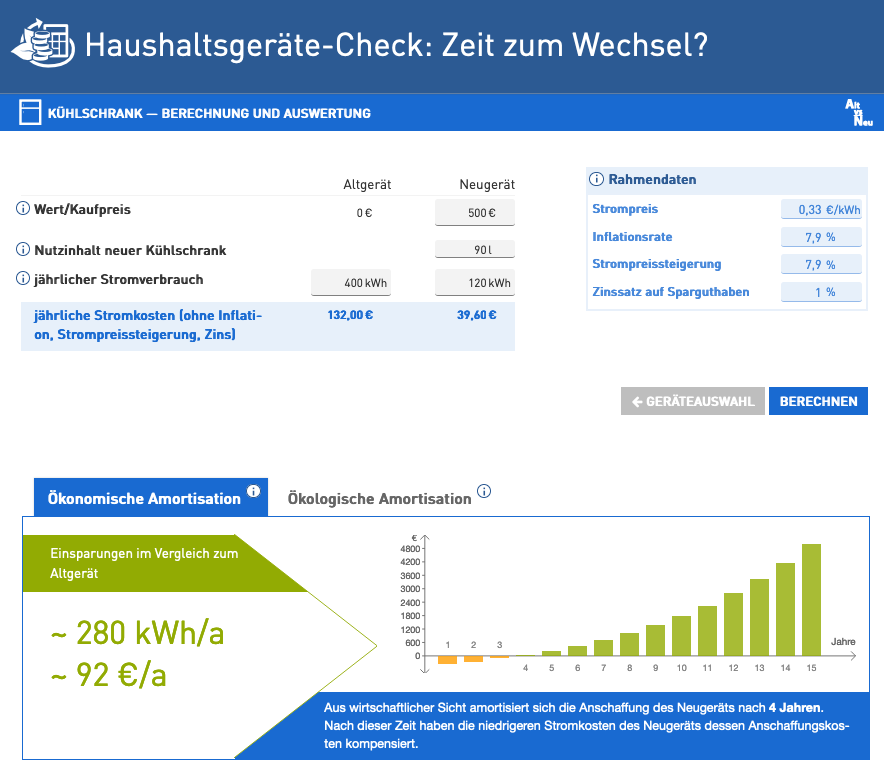The image size is (884, 783).
Task: Show info on Ökonomische Amortisation tab
Action: [254, 491]
